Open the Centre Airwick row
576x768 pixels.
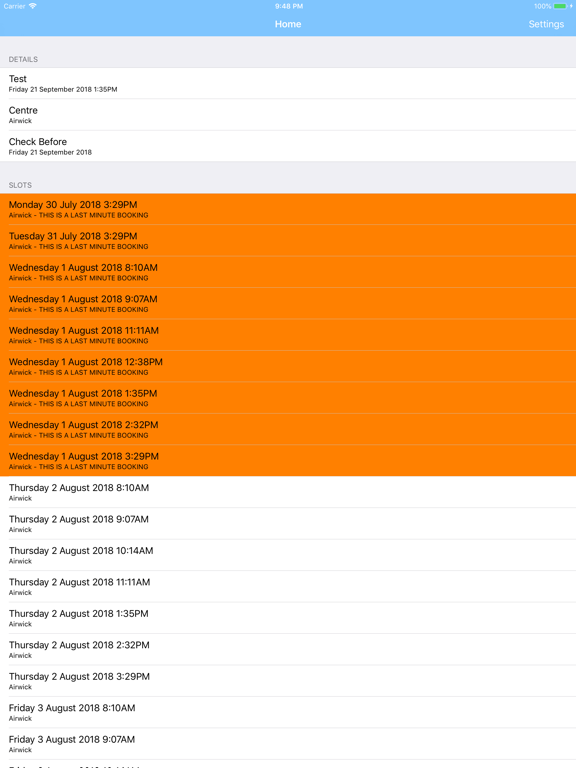point(288,115)
